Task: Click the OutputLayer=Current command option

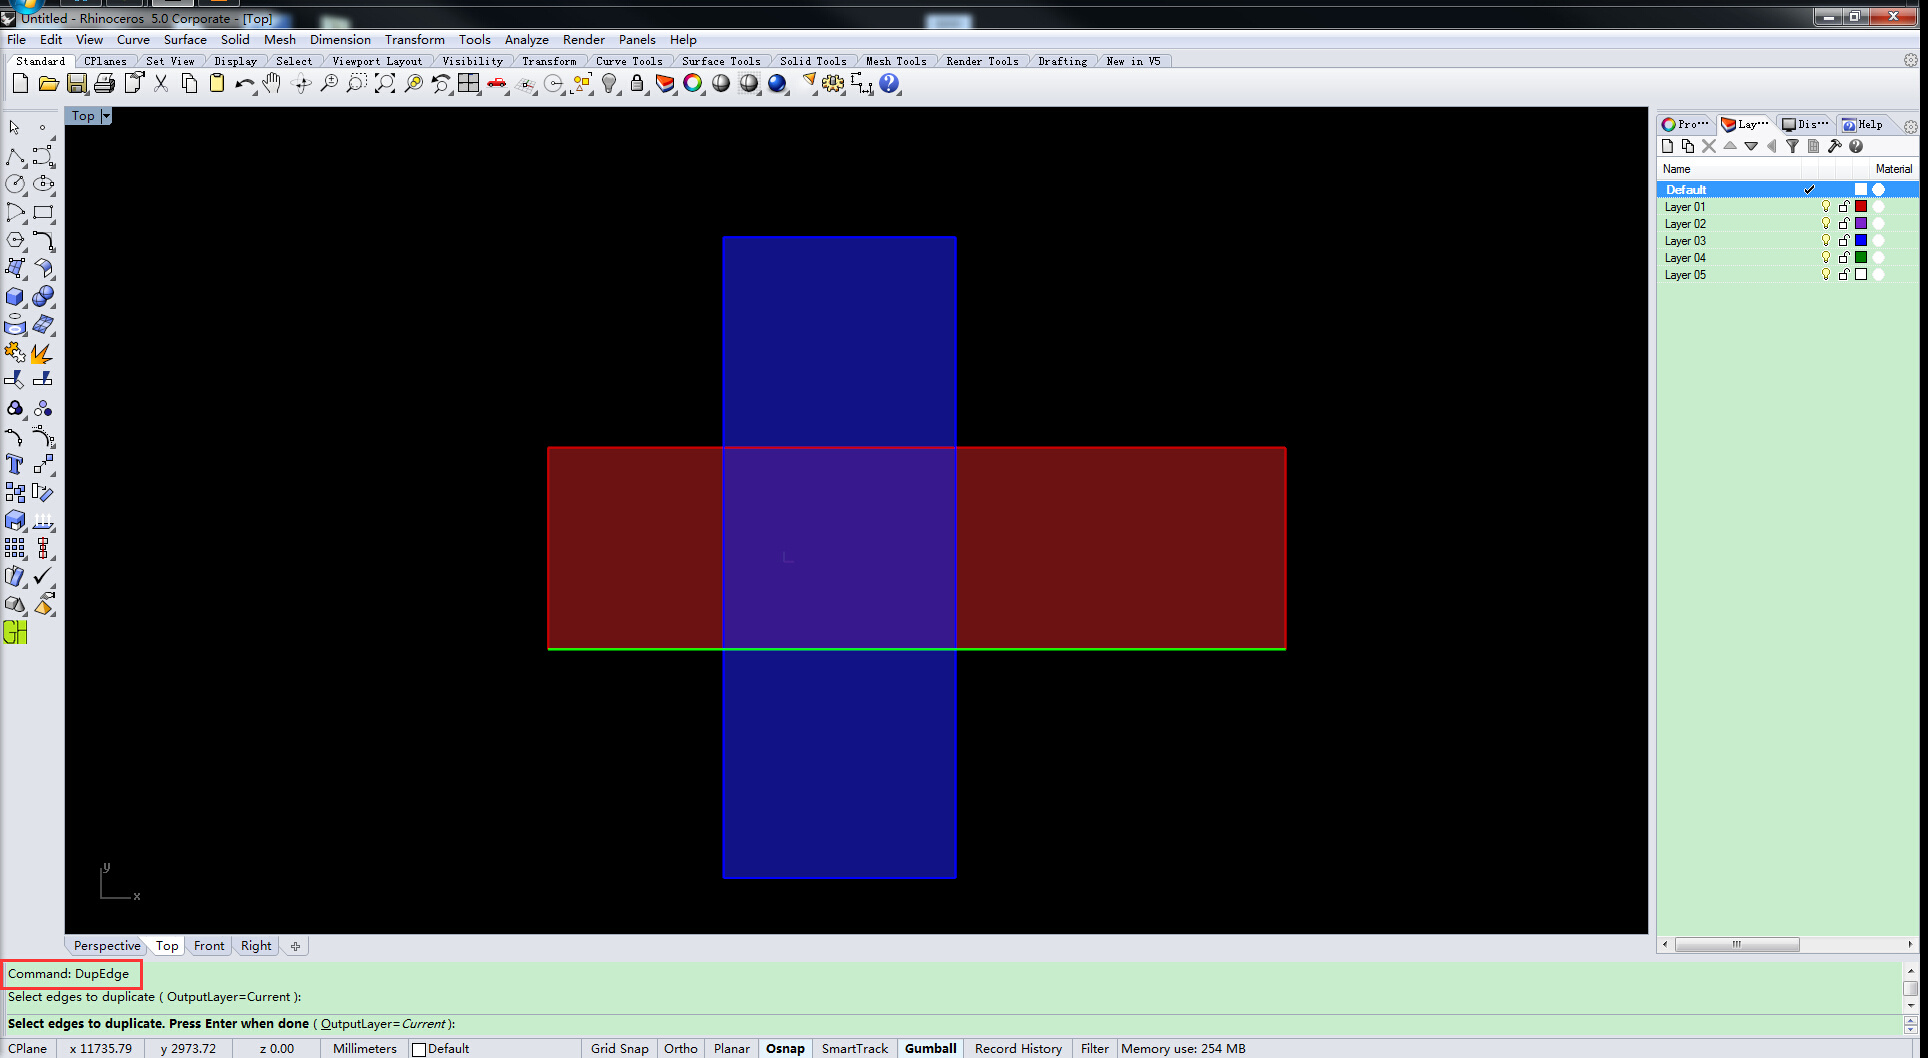Action: [383, 1024]
